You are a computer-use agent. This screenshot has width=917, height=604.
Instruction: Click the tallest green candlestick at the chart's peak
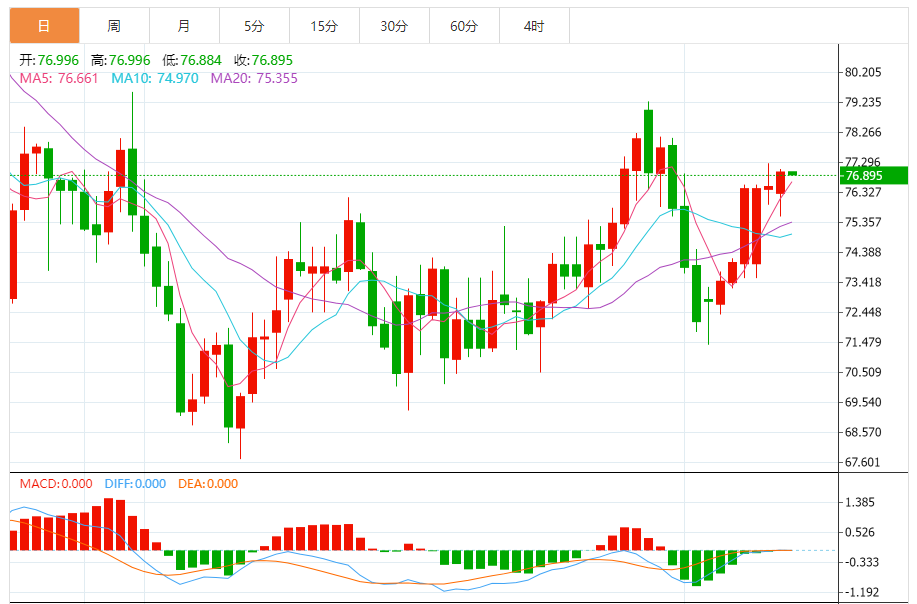[x=649, y=141]
